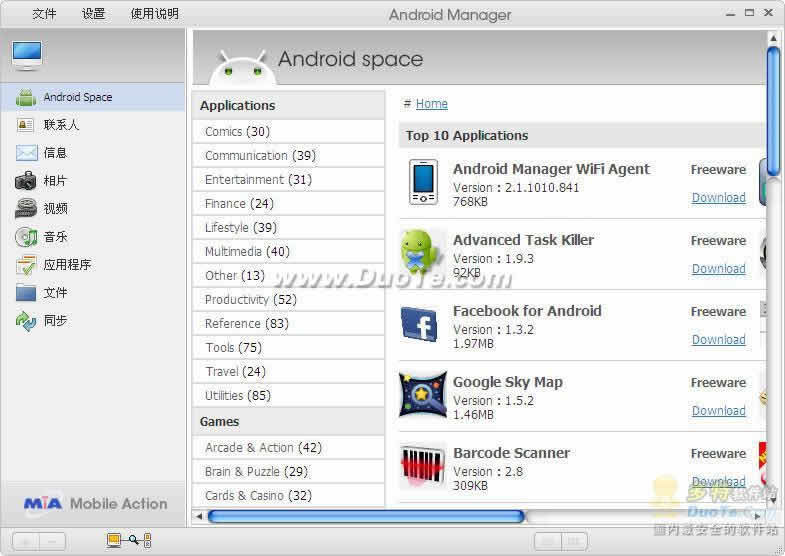
Task: Open the Arcade & Action (42) games category
Action: coord(288,447)
